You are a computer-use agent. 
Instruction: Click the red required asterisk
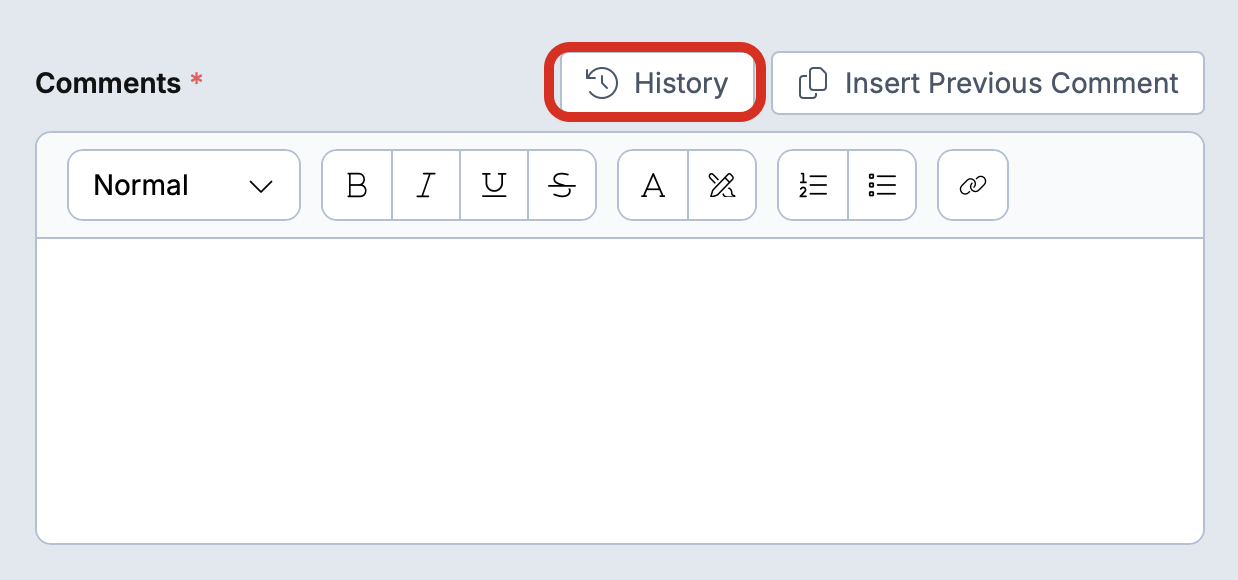click(x=196, y=79)
